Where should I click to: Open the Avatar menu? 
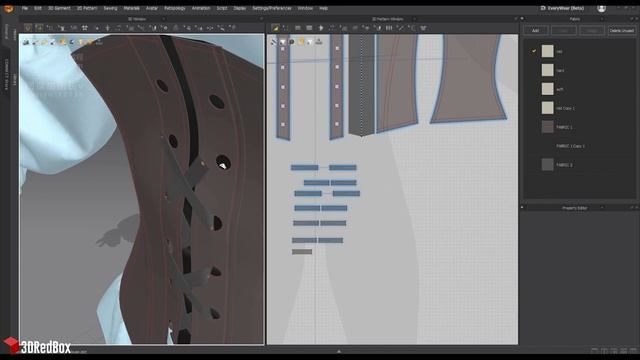tap(152, 8)
